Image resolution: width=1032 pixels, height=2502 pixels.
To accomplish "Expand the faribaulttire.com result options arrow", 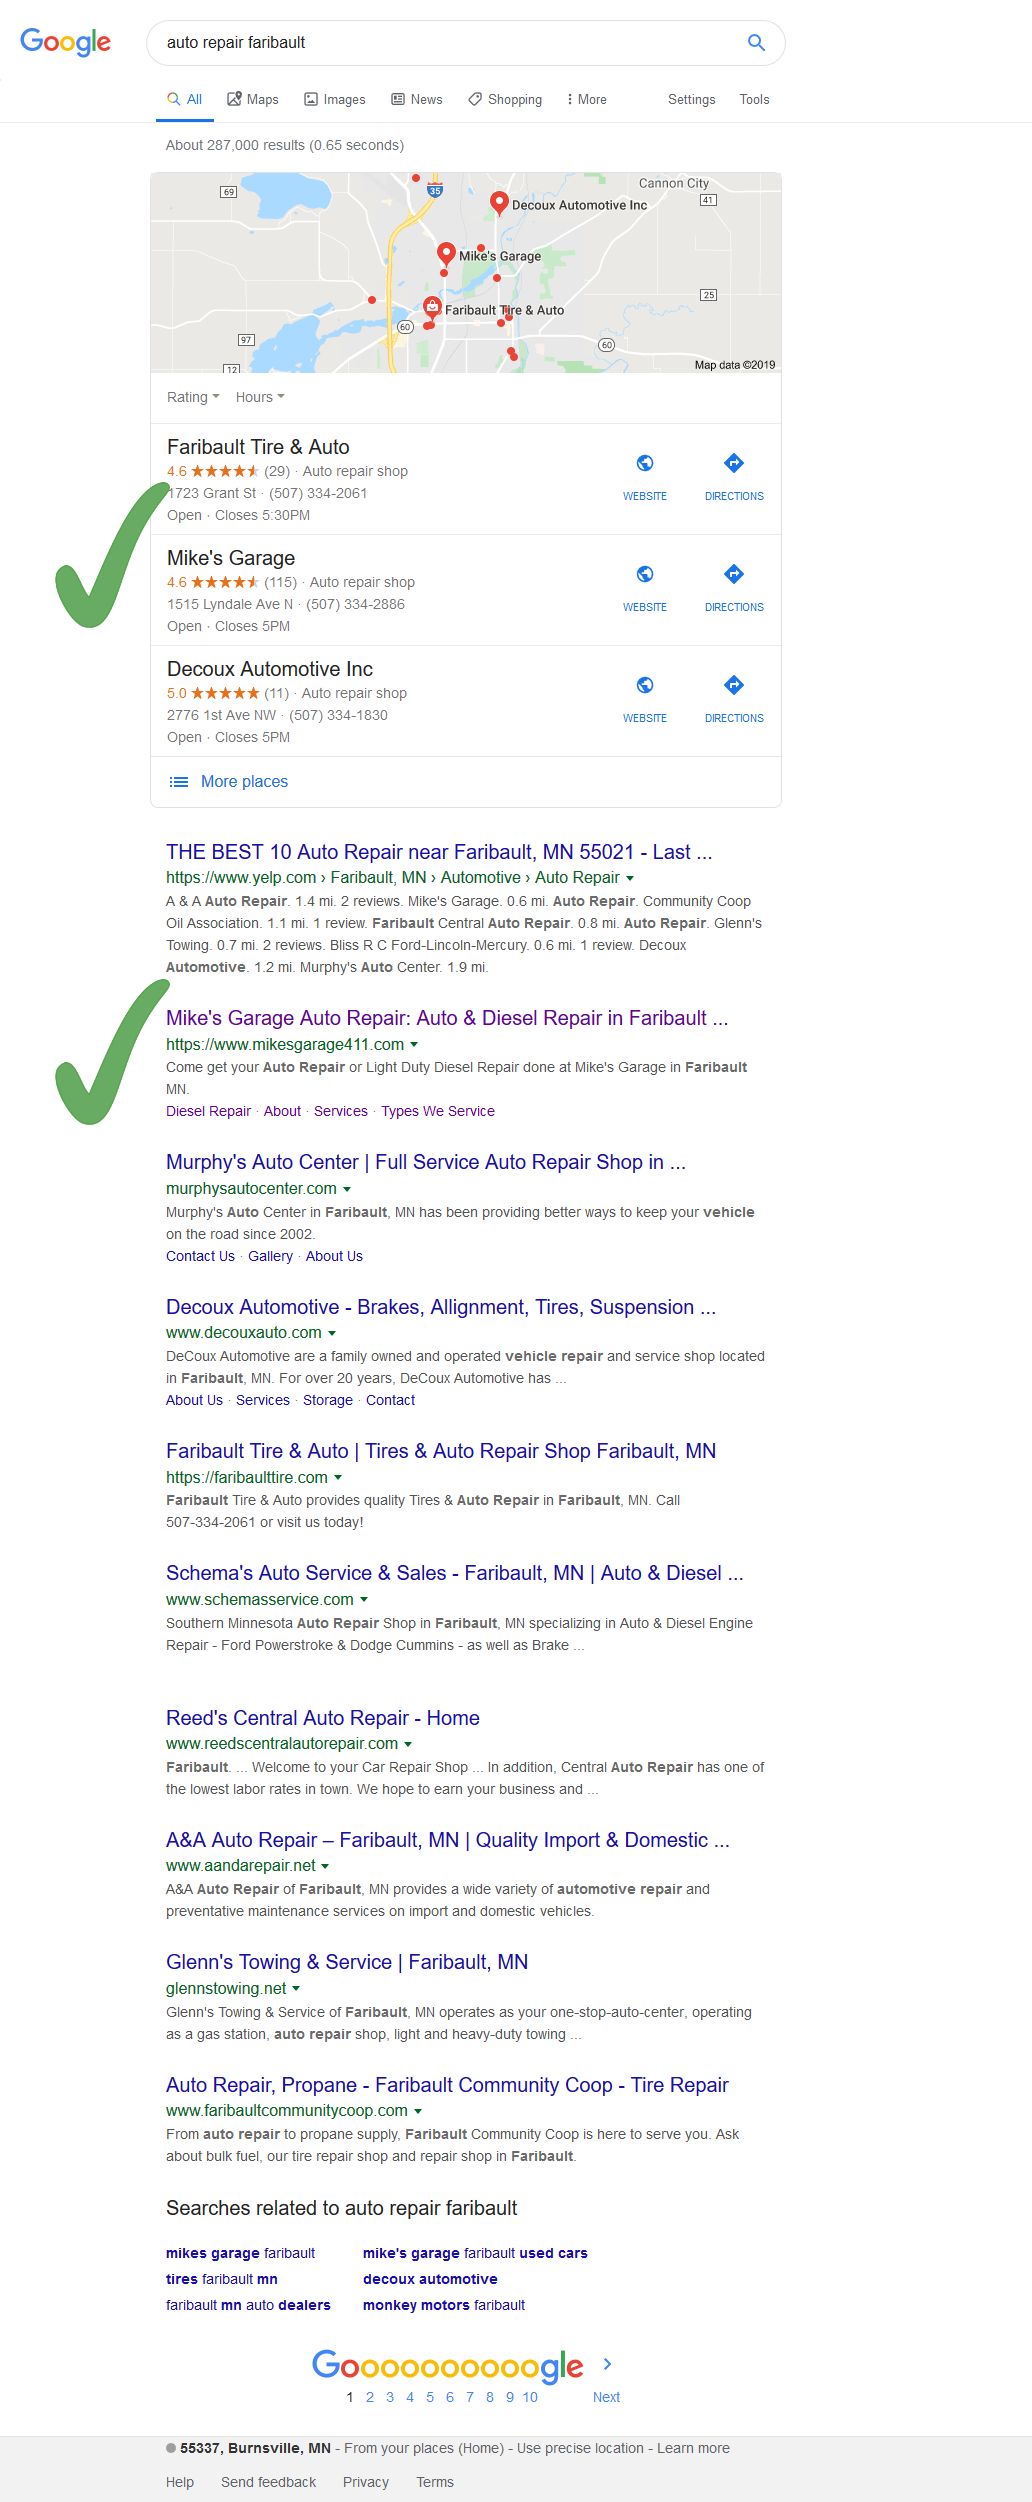I will (x=338, y=1477).
